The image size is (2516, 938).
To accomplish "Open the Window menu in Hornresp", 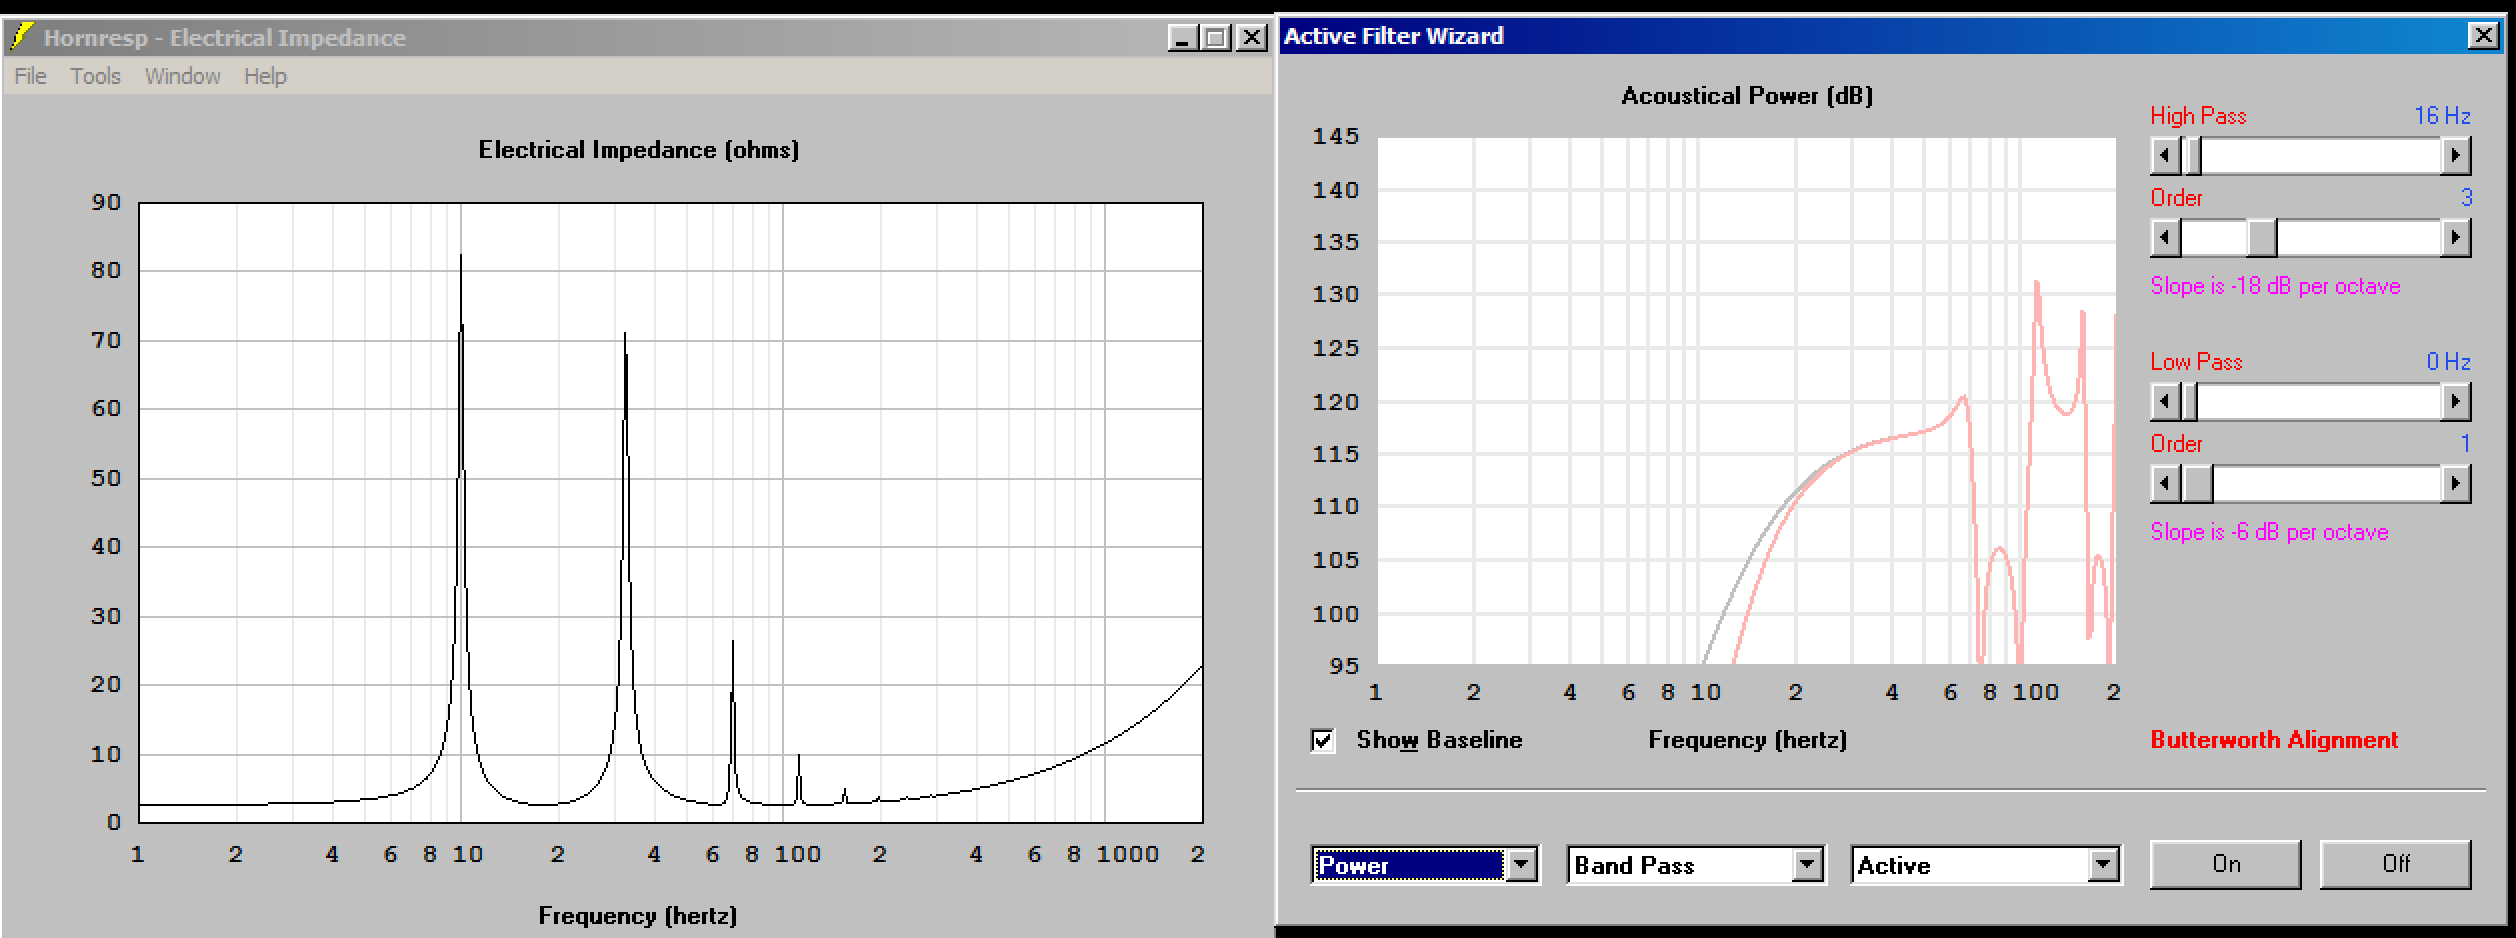I will click(x=182, y=76).
